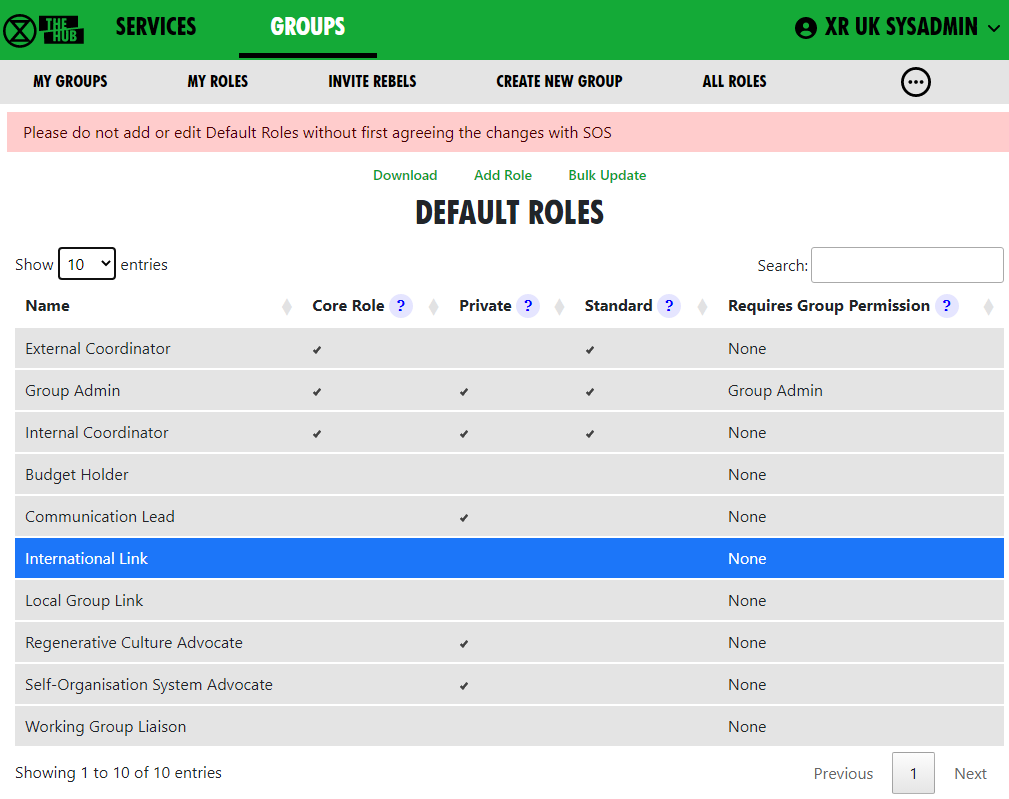The height and width of the screenshot is (799, 1009).
Task: Go to My Roles submenu
Action: coord(218,82)
